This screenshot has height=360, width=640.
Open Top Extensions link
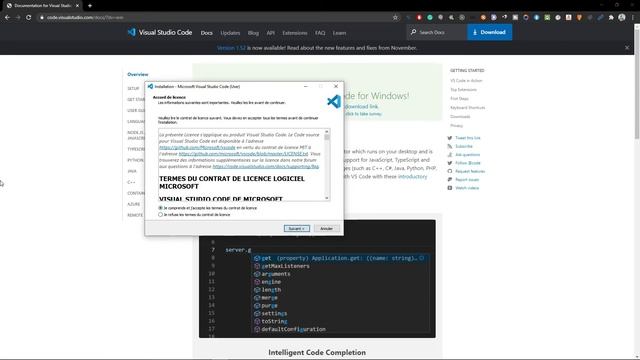463,90
